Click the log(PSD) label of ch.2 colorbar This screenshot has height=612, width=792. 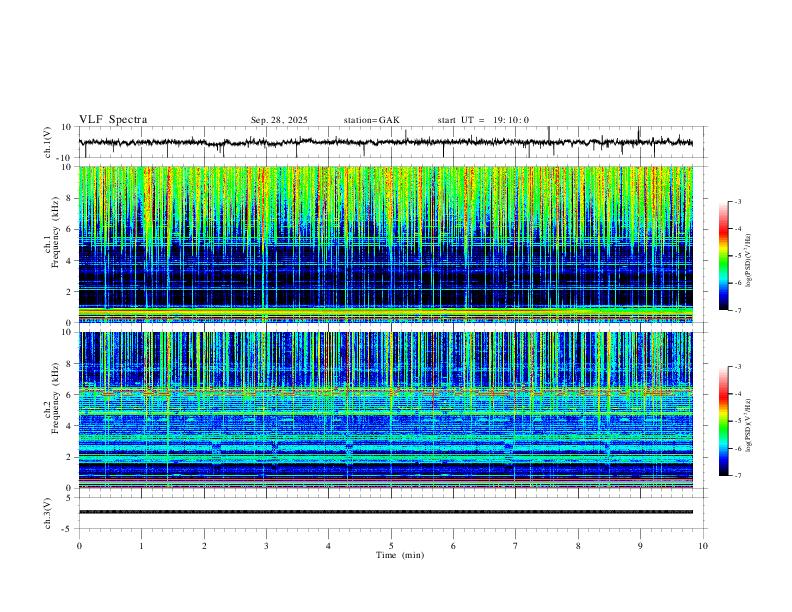coord(748,425)
